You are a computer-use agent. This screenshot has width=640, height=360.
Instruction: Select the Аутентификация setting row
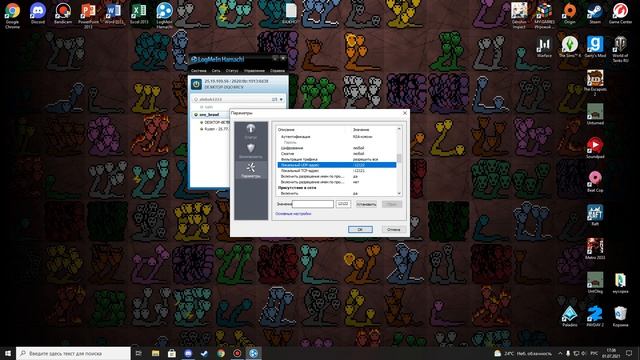tap(336, 137)
